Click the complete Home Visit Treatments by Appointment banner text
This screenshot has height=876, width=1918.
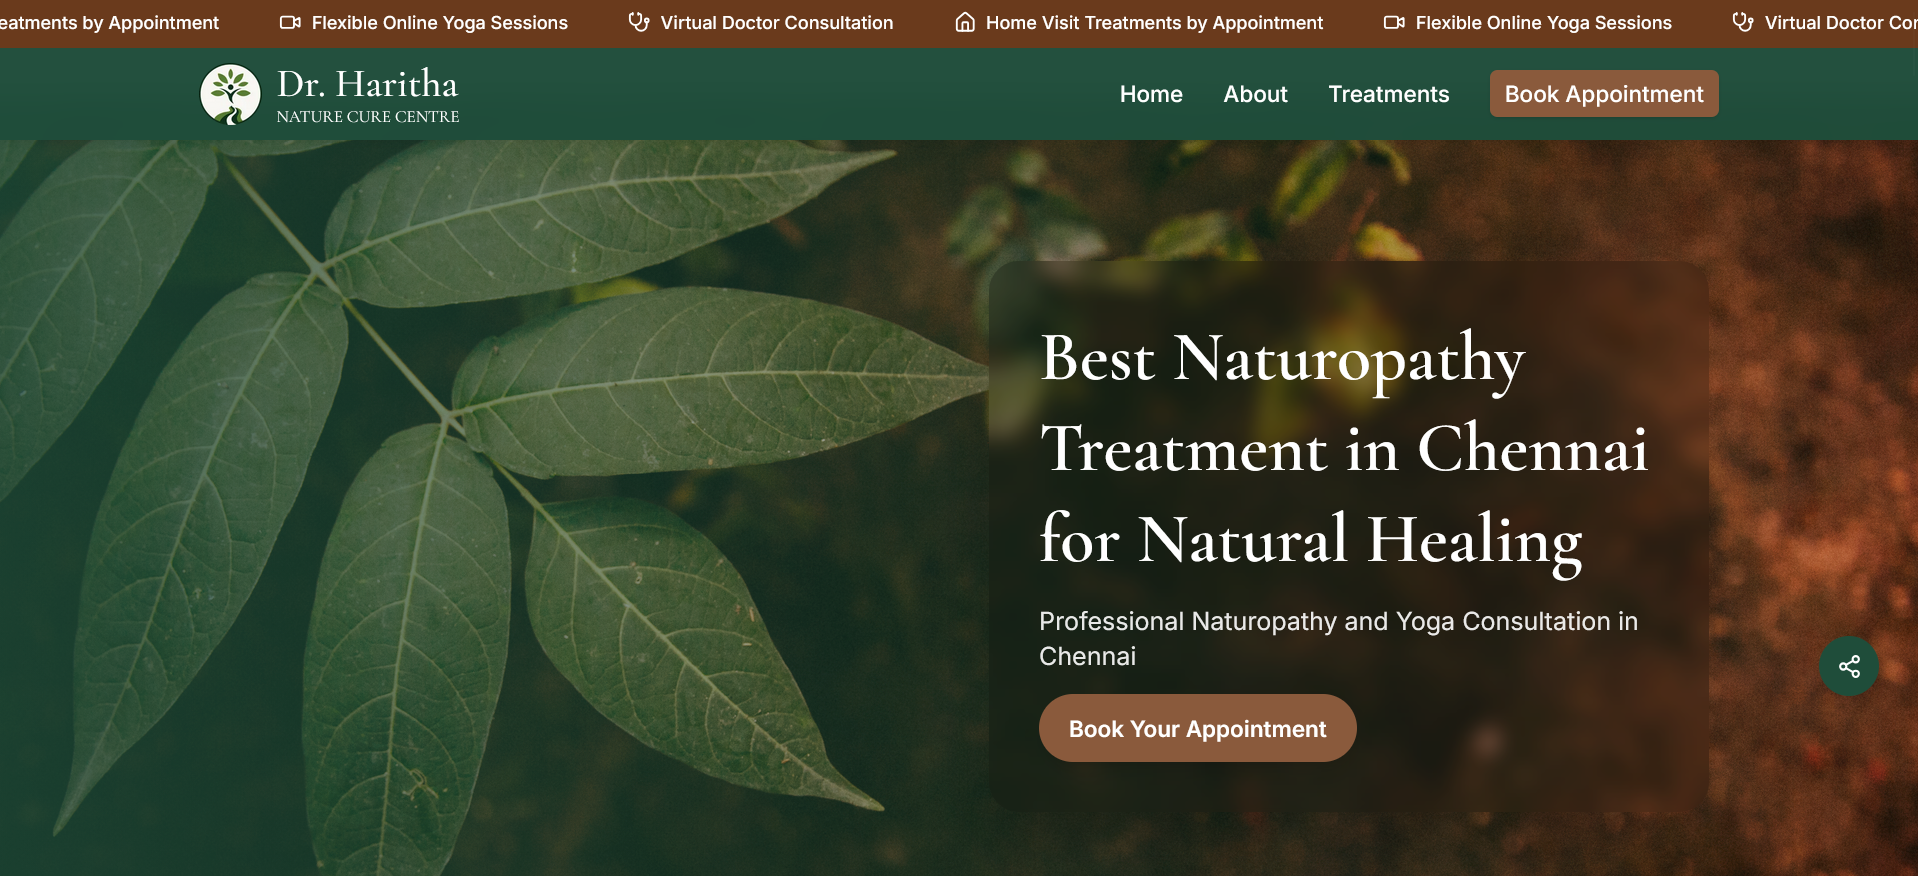[1154, 22]
